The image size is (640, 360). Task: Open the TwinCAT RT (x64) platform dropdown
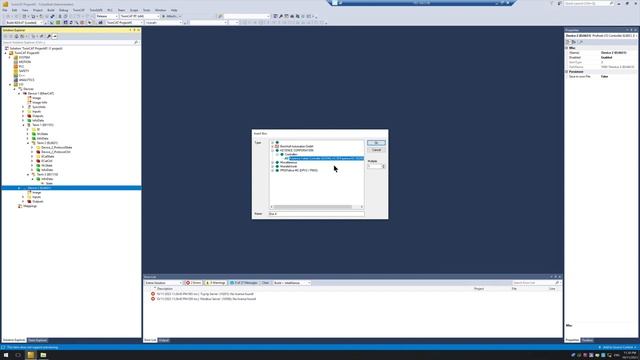tap(140, 16)
